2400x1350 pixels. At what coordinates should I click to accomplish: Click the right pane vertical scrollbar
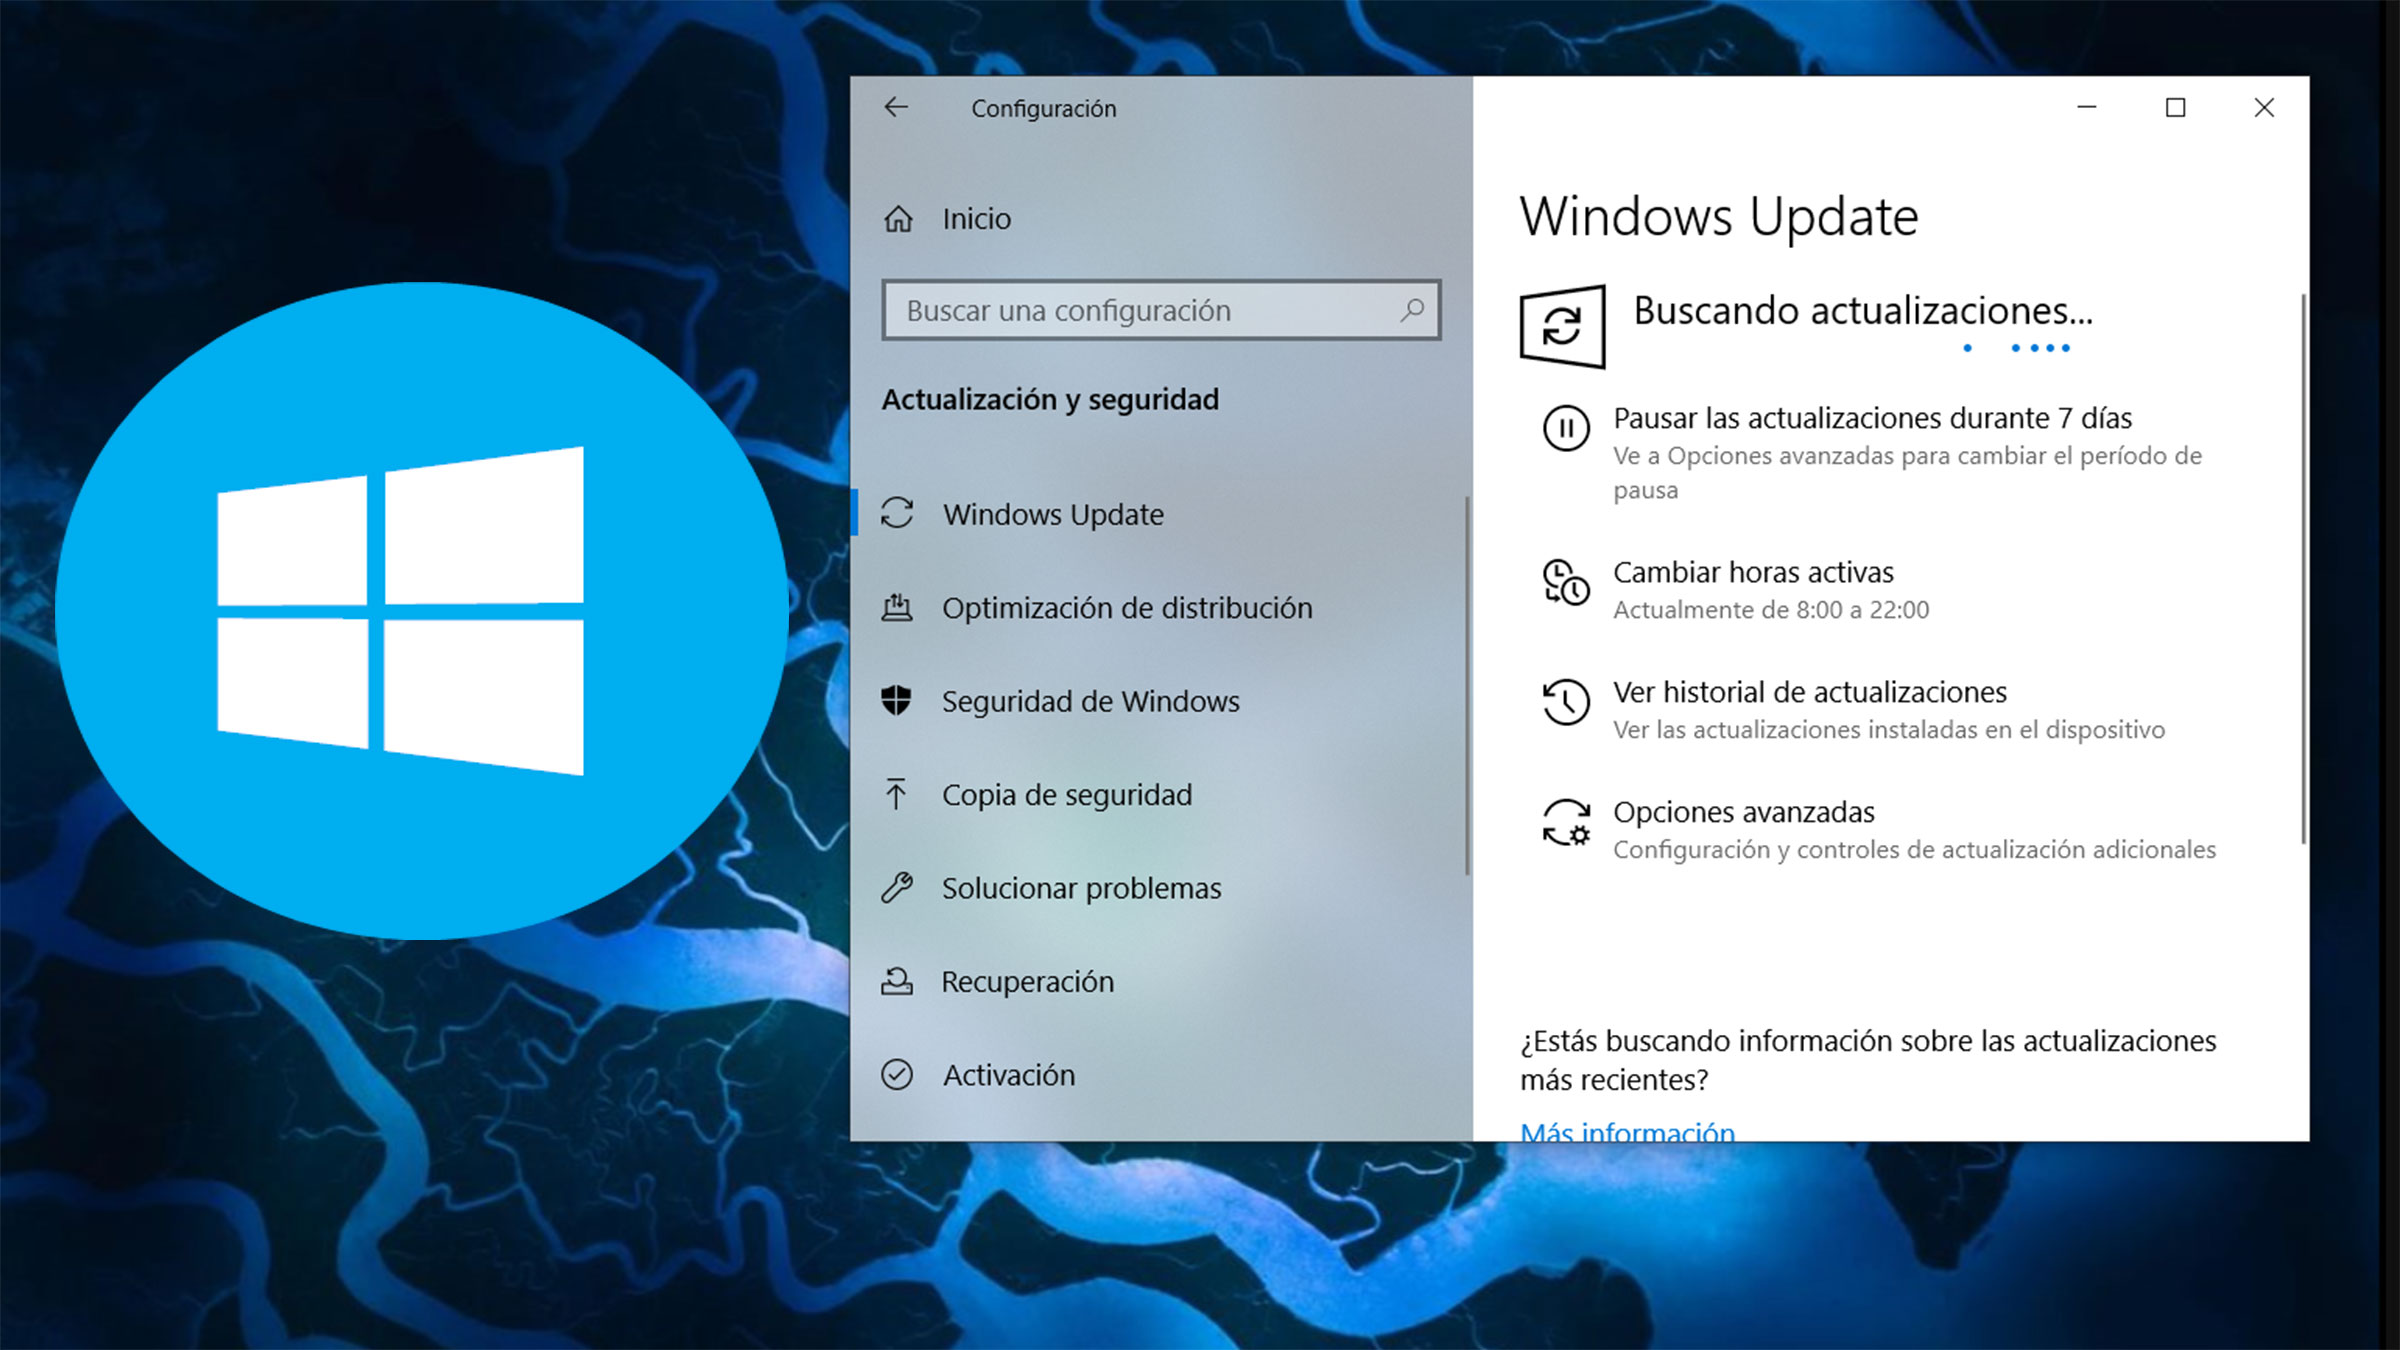(x=2303, y=570)
